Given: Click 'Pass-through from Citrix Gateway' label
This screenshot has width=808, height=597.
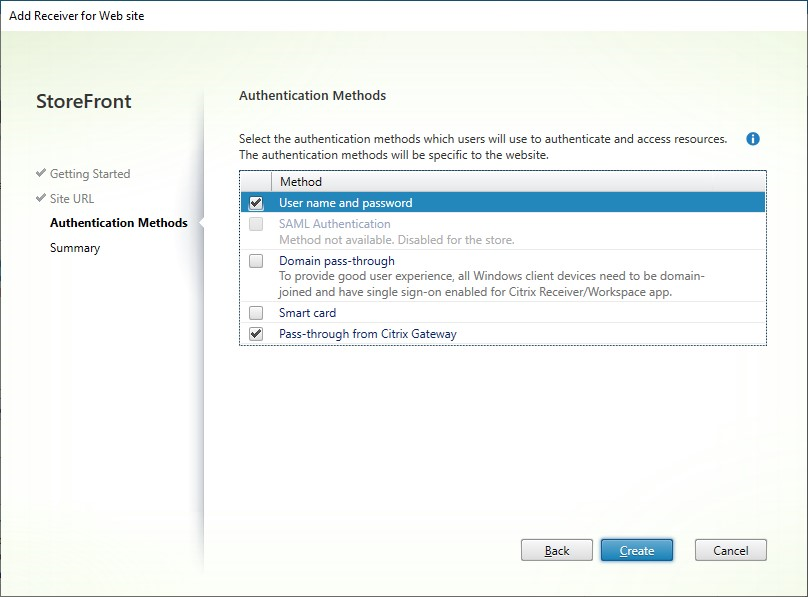Looking at the screenshot, I should (x=367, y=334).
